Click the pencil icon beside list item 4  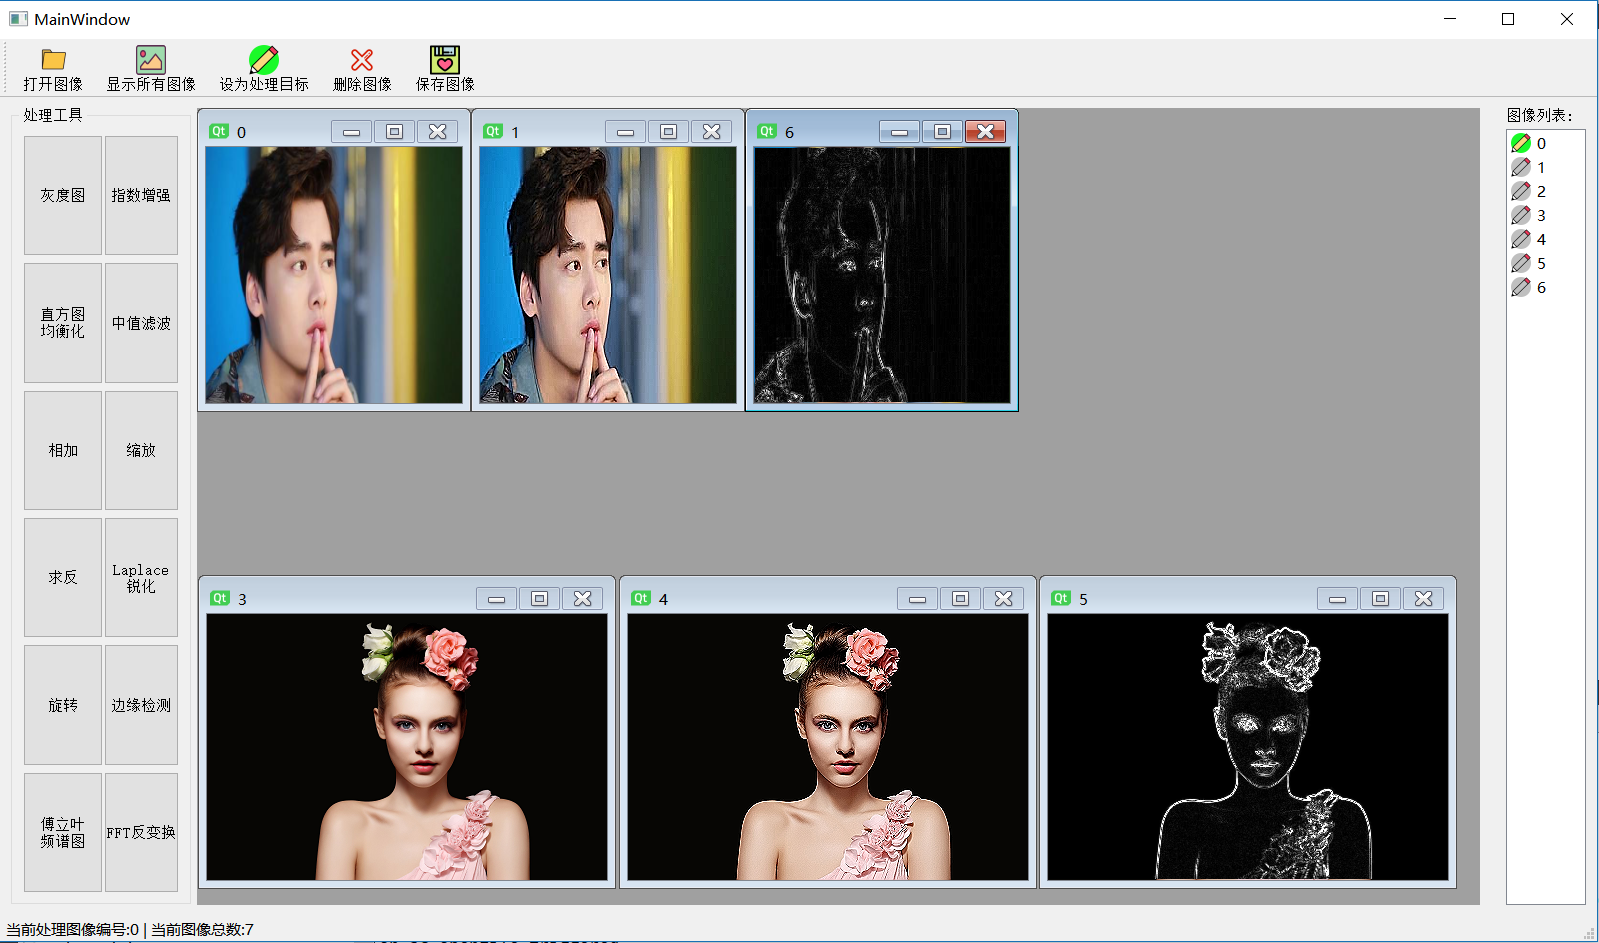pos(1521,239)
